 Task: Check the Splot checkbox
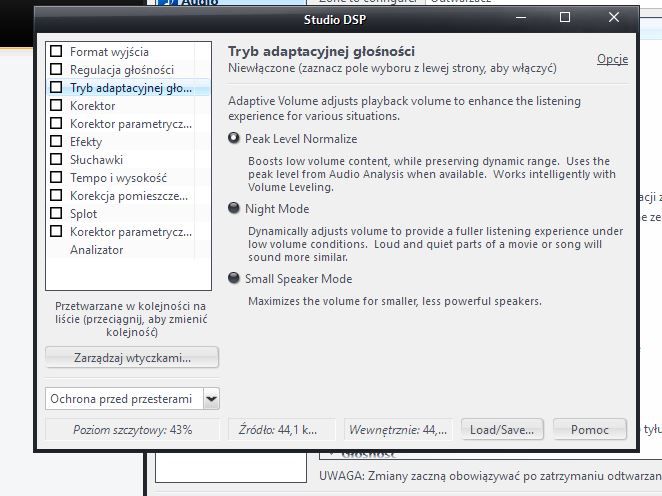pos(56,214)
